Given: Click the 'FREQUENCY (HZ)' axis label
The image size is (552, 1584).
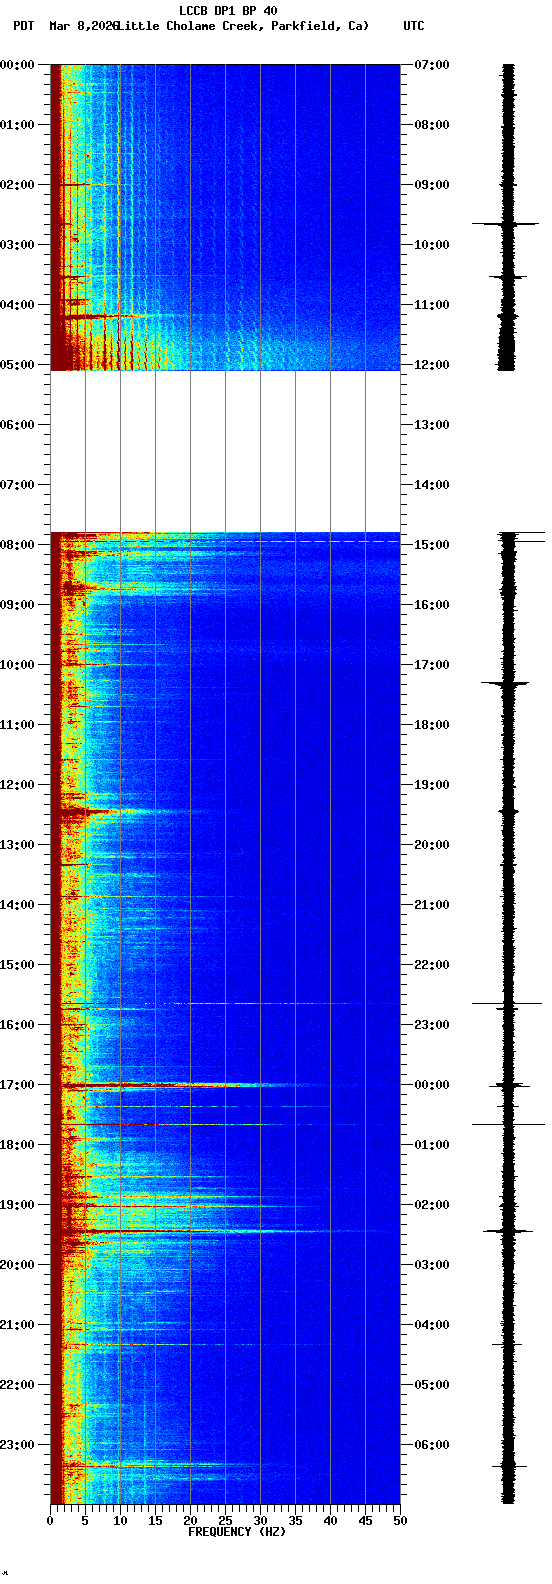Looking at the screenshot, I should coord(237,1532).
